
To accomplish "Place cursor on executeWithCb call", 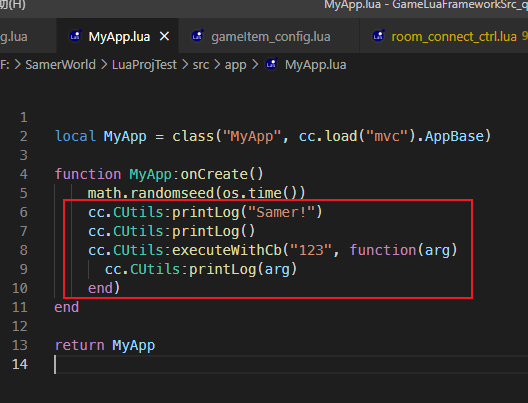I will [x=227, y=250].
